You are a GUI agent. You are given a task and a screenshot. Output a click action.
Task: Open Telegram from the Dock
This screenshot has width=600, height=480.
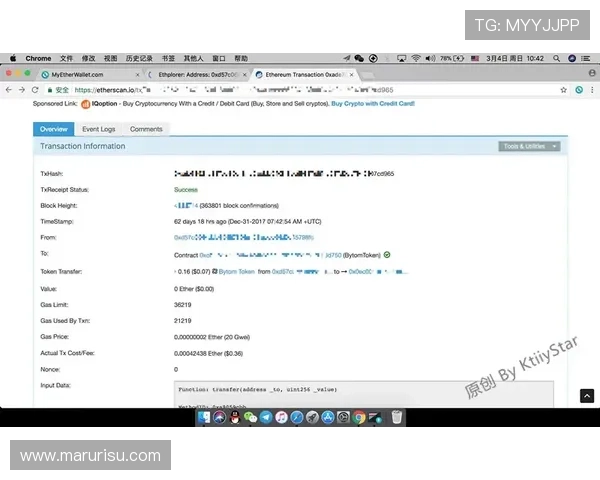tap(266, 417)
